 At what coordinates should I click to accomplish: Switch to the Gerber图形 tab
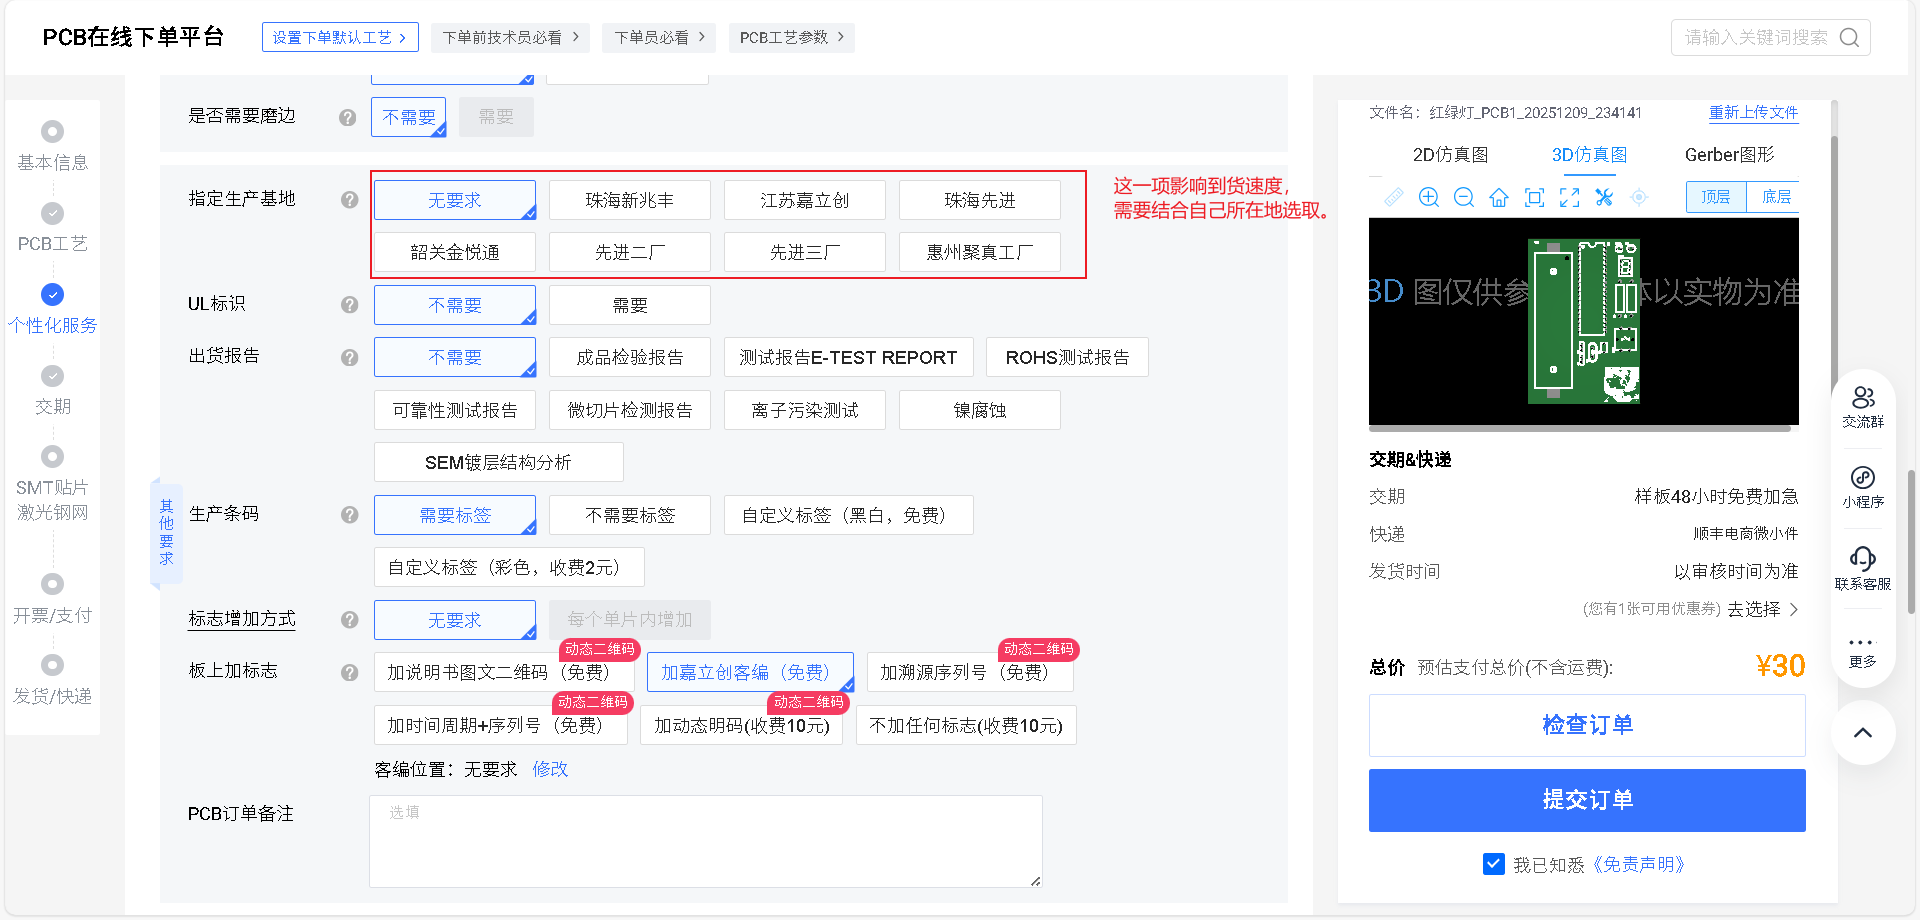coord(1729,155)
